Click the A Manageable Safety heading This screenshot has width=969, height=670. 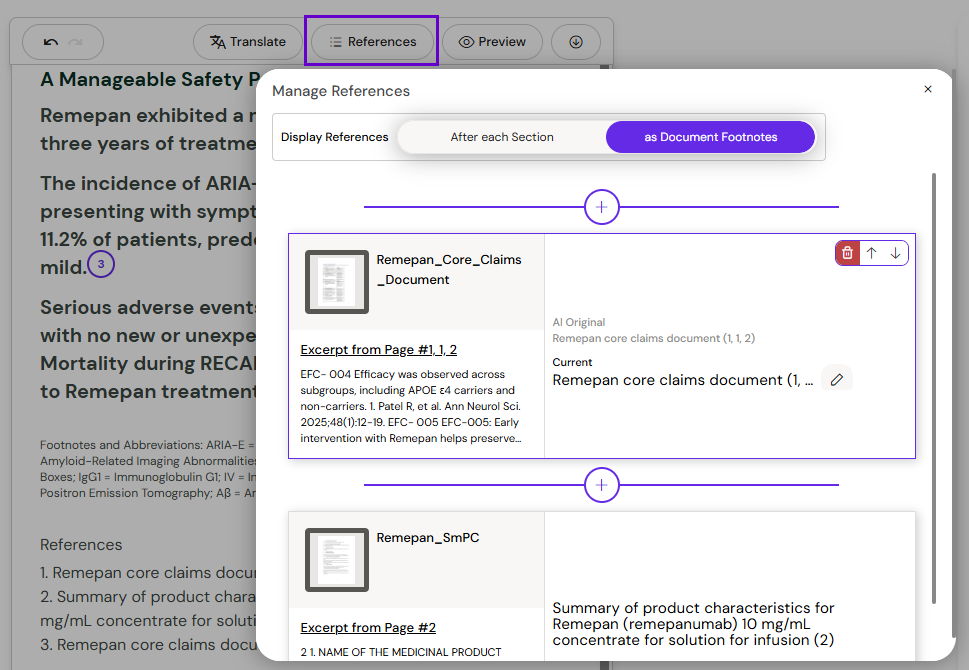150,80
